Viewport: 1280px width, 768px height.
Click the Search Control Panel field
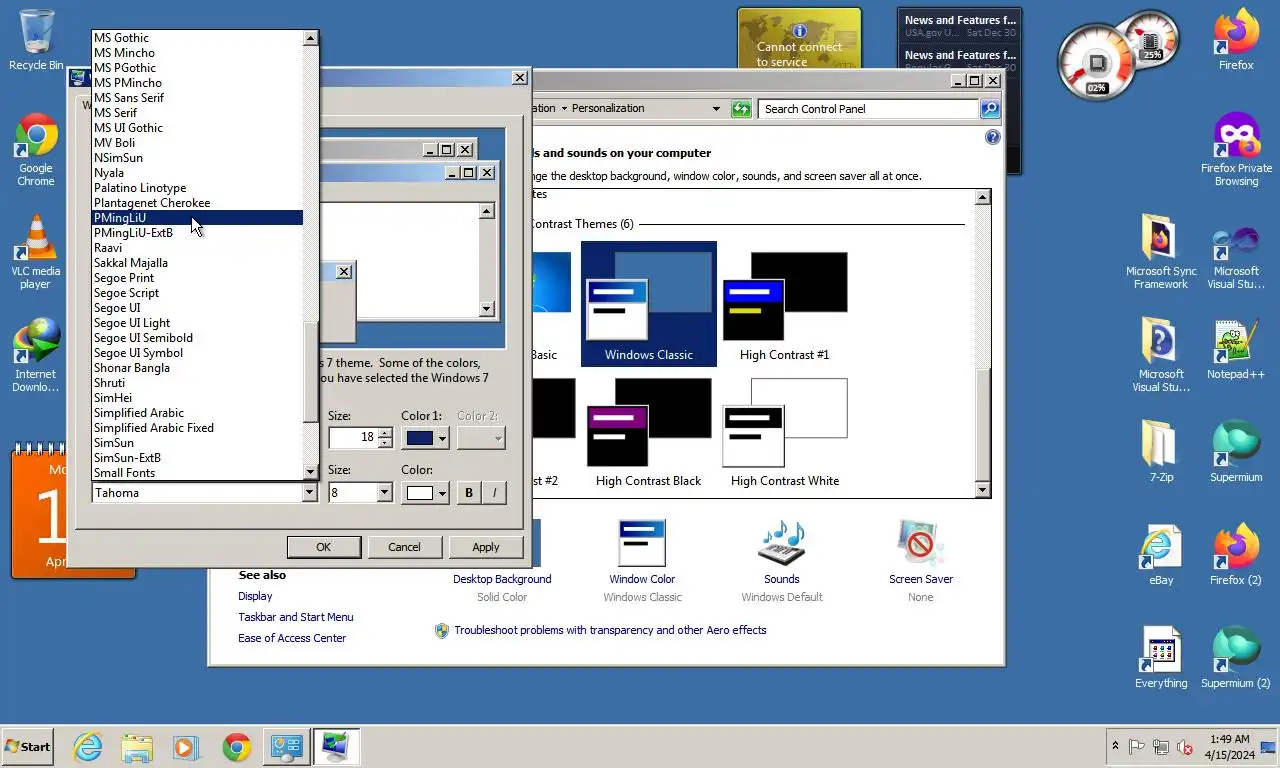tap(869, 109)
